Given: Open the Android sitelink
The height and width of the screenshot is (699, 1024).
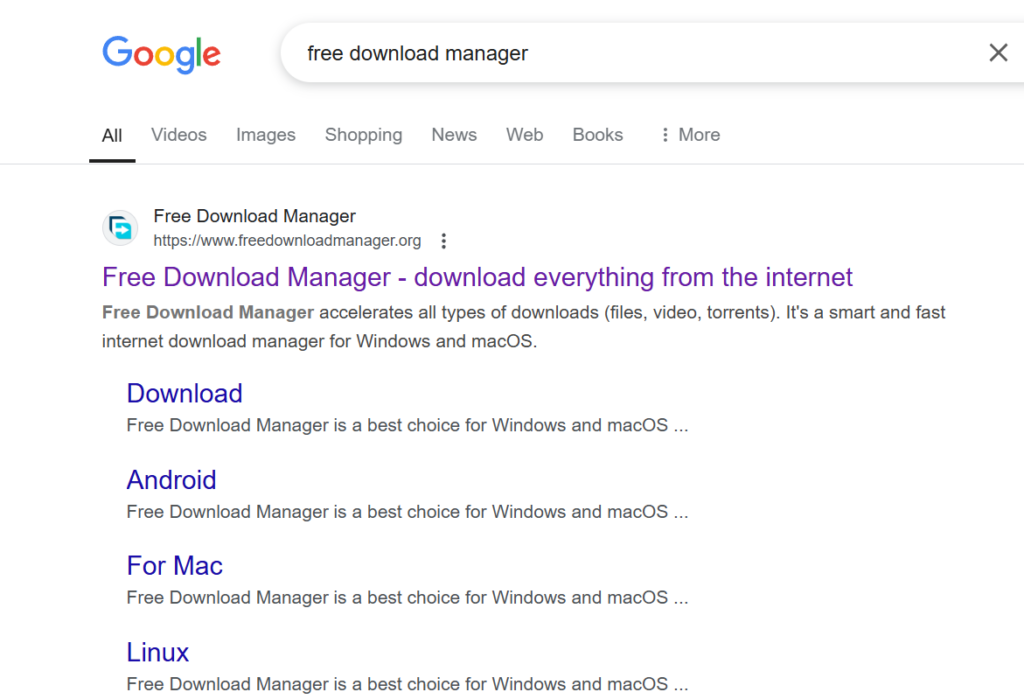Looking at the screenshot, I should click(x=171, y=480).
